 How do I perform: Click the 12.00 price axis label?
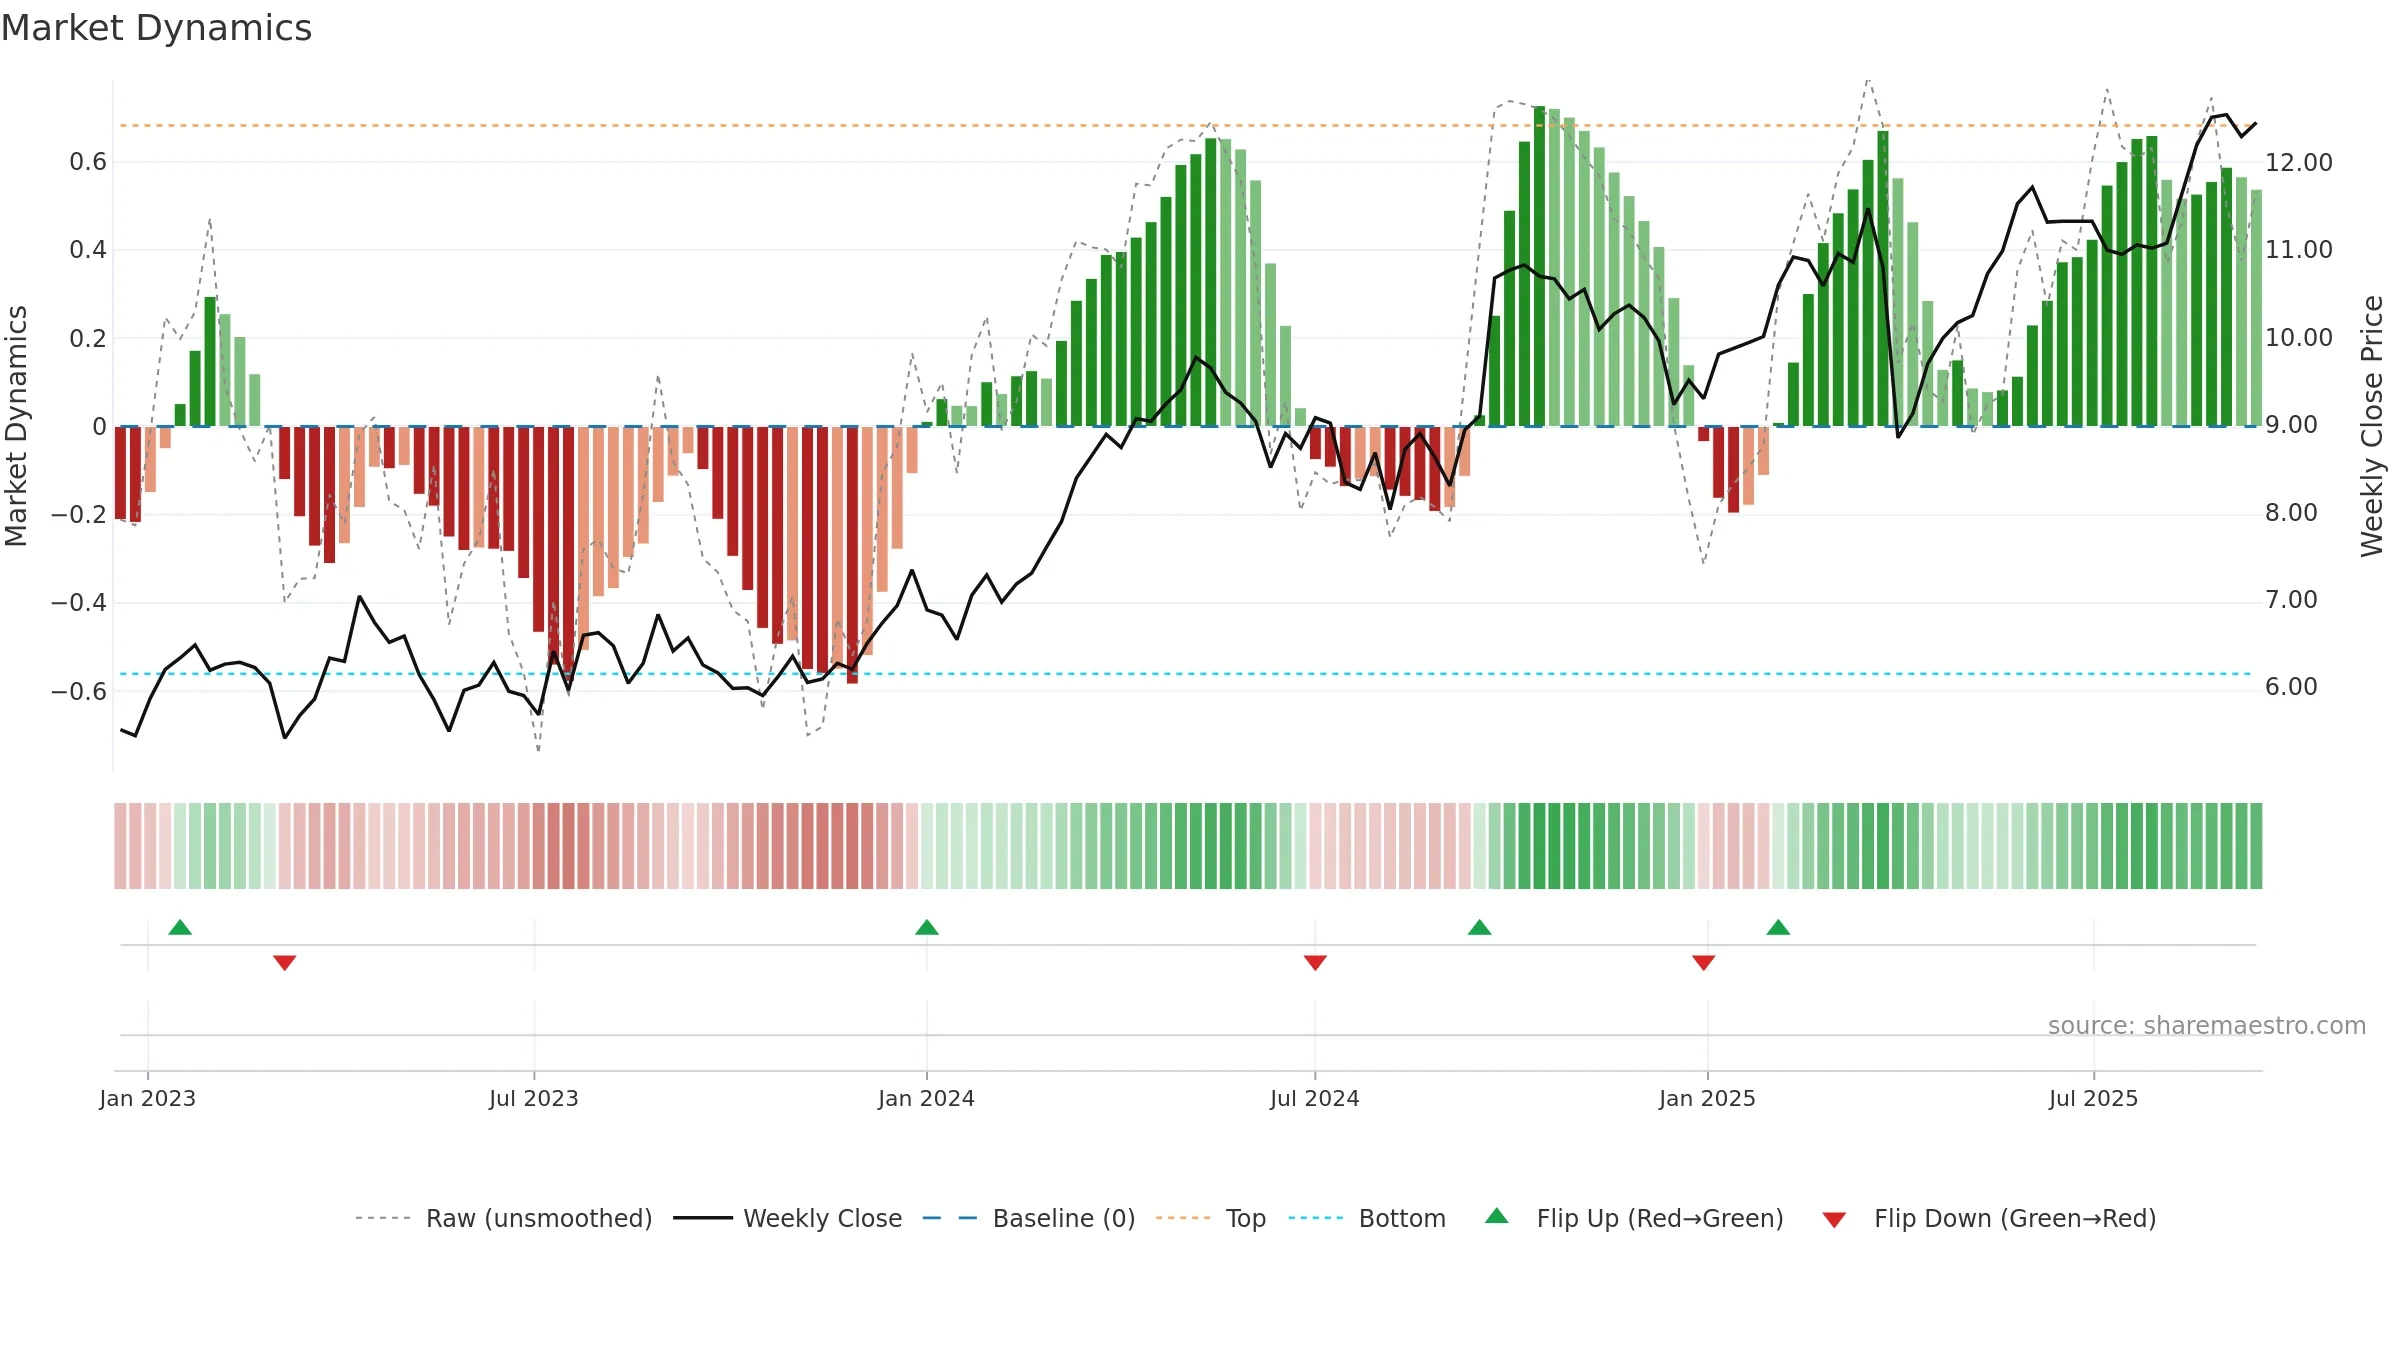pyautogui.click(x=2299, y=163)
